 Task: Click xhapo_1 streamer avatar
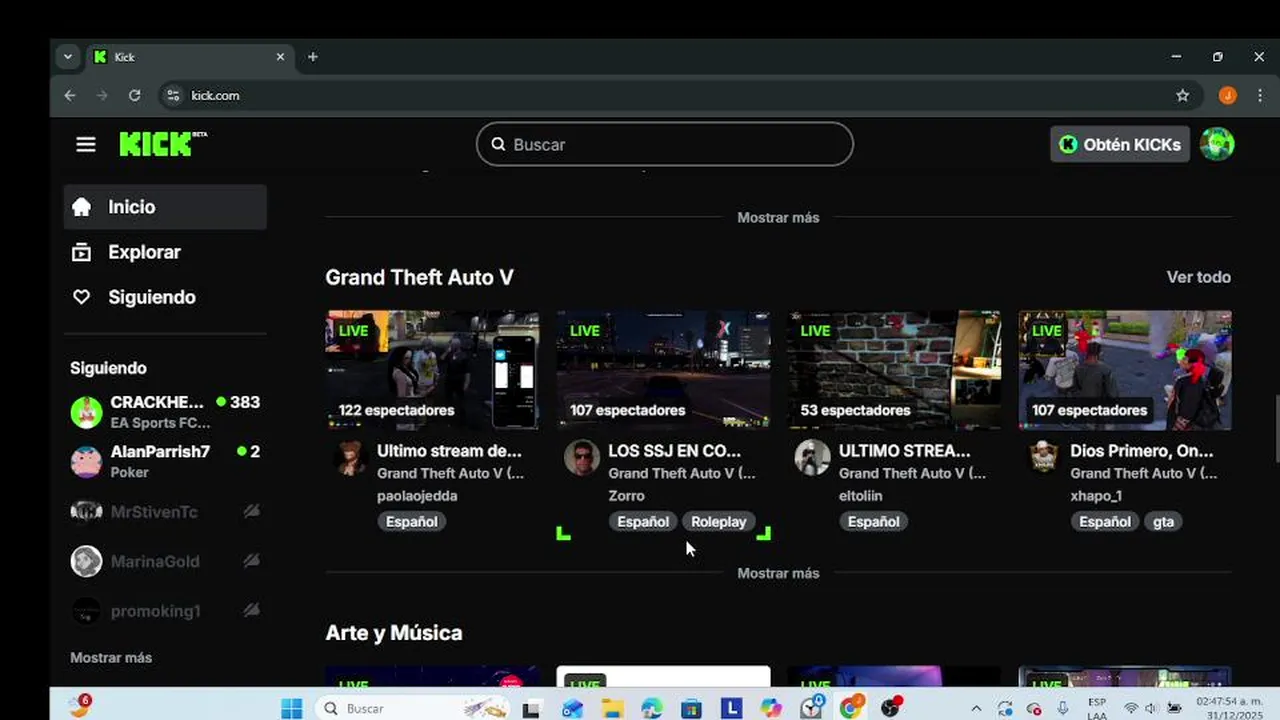[x=1044, y=458]
